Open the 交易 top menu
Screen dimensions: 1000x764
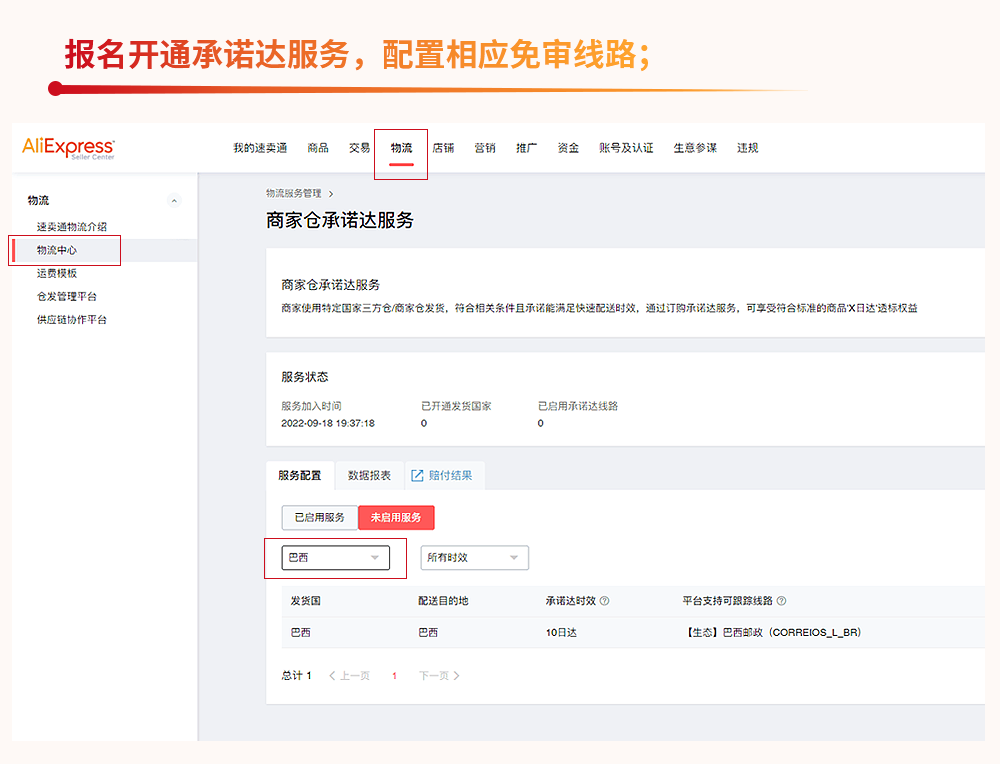click(x=359, y=148)
